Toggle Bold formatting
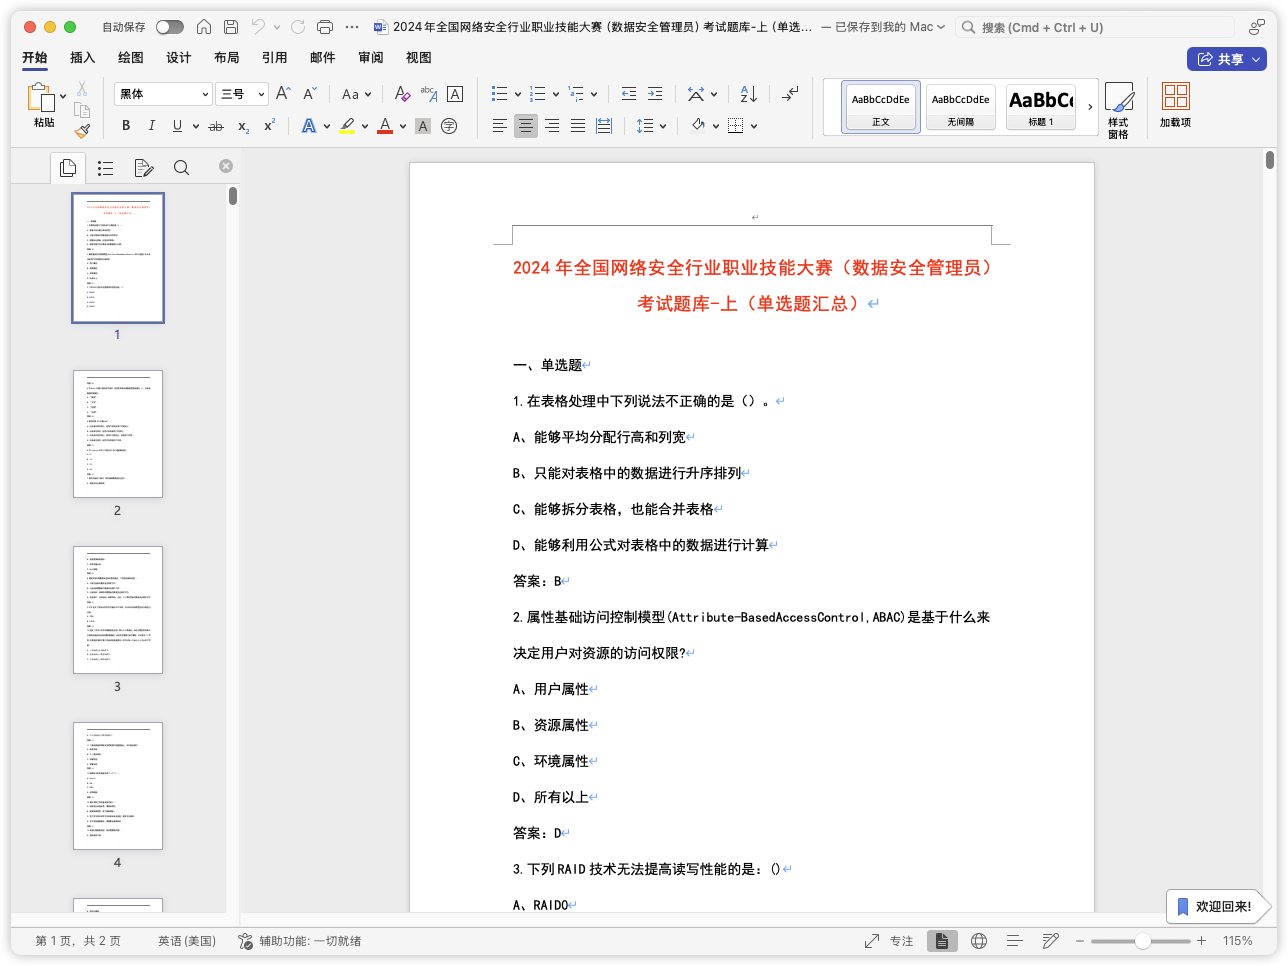The image size is (1288, 966). (126, 126)
